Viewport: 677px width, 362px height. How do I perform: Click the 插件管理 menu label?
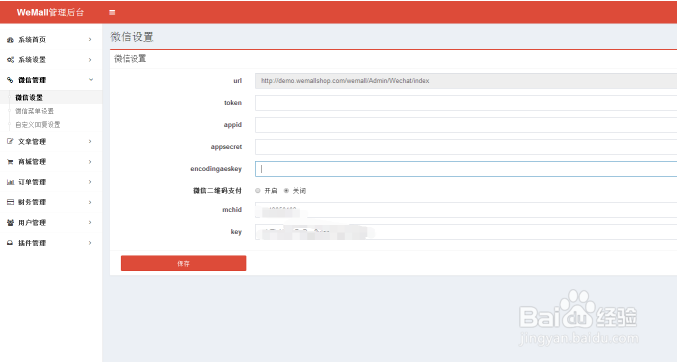pos(32,243)
